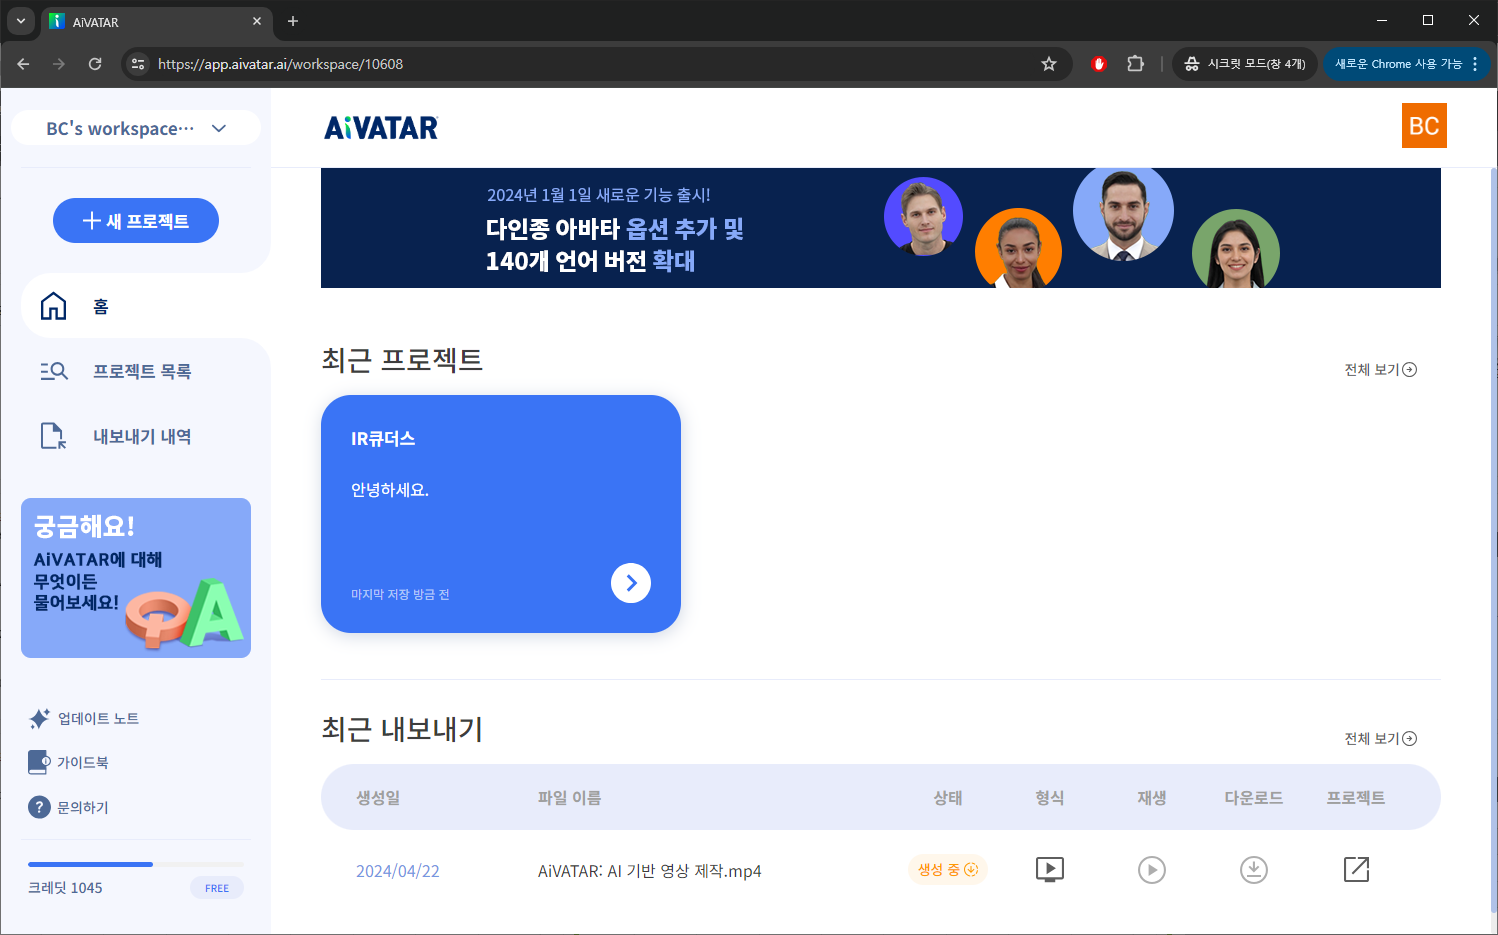Viewport: 1498px width, 935px height.
Task: Click the 2024/04/22 creation date
Action: coord(398,871)
